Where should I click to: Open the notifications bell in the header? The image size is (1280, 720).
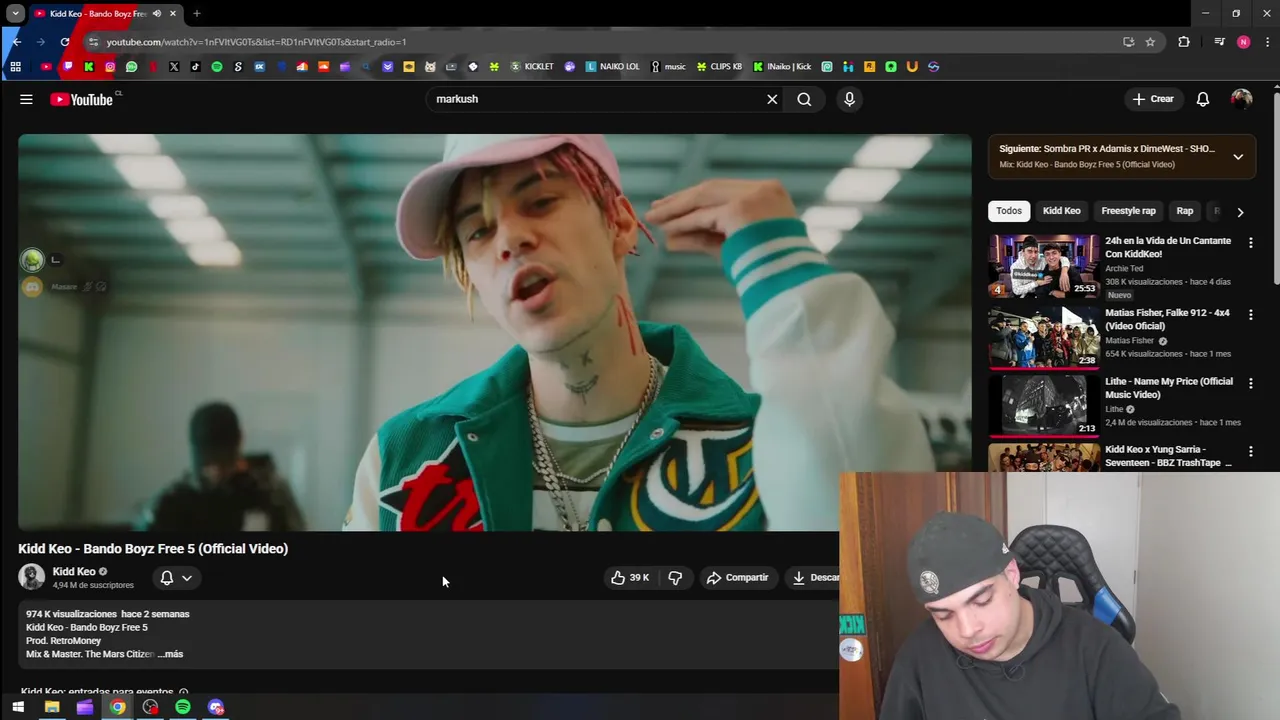(1203, 99)
